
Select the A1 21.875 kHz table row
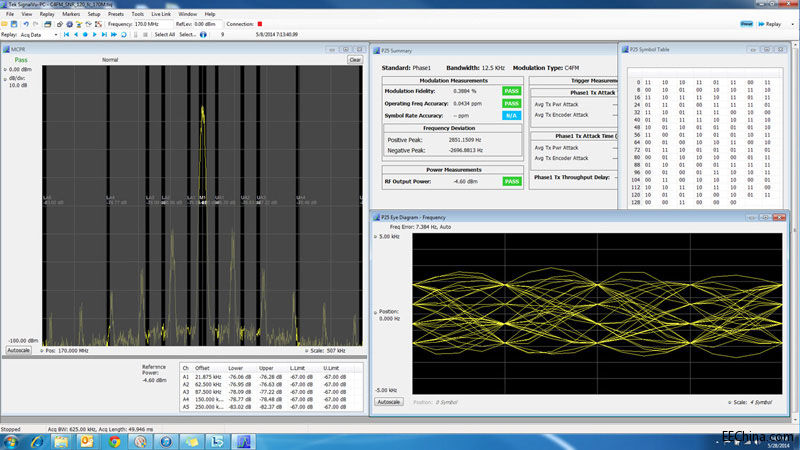271,377
